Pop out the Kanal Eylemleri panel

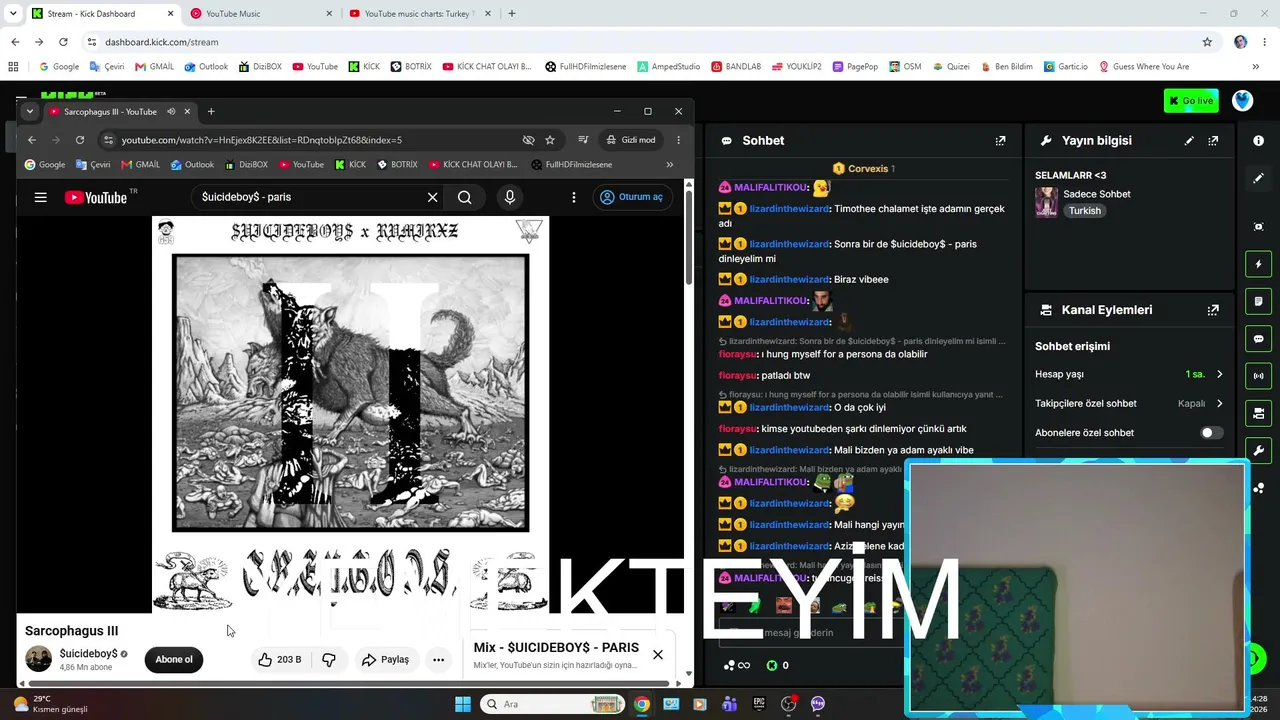(x=1213, y=310)
